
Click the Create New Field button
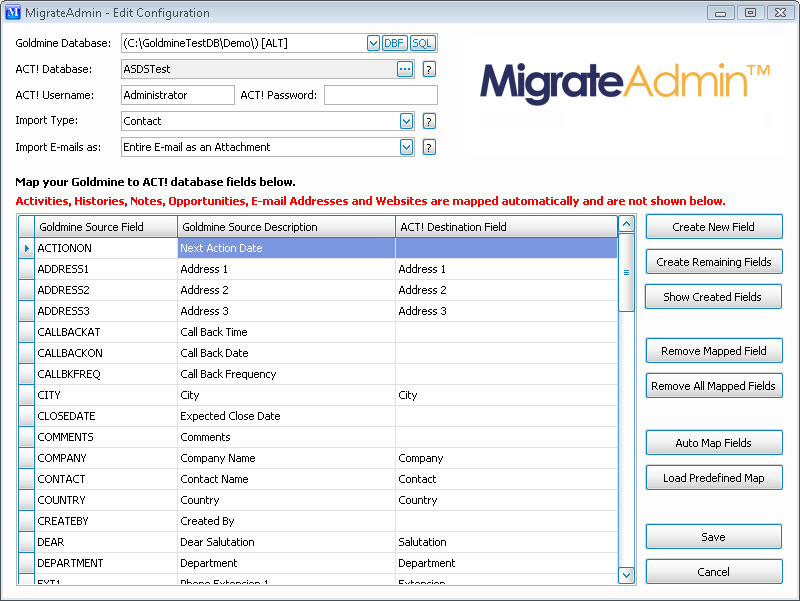[713, 227]
